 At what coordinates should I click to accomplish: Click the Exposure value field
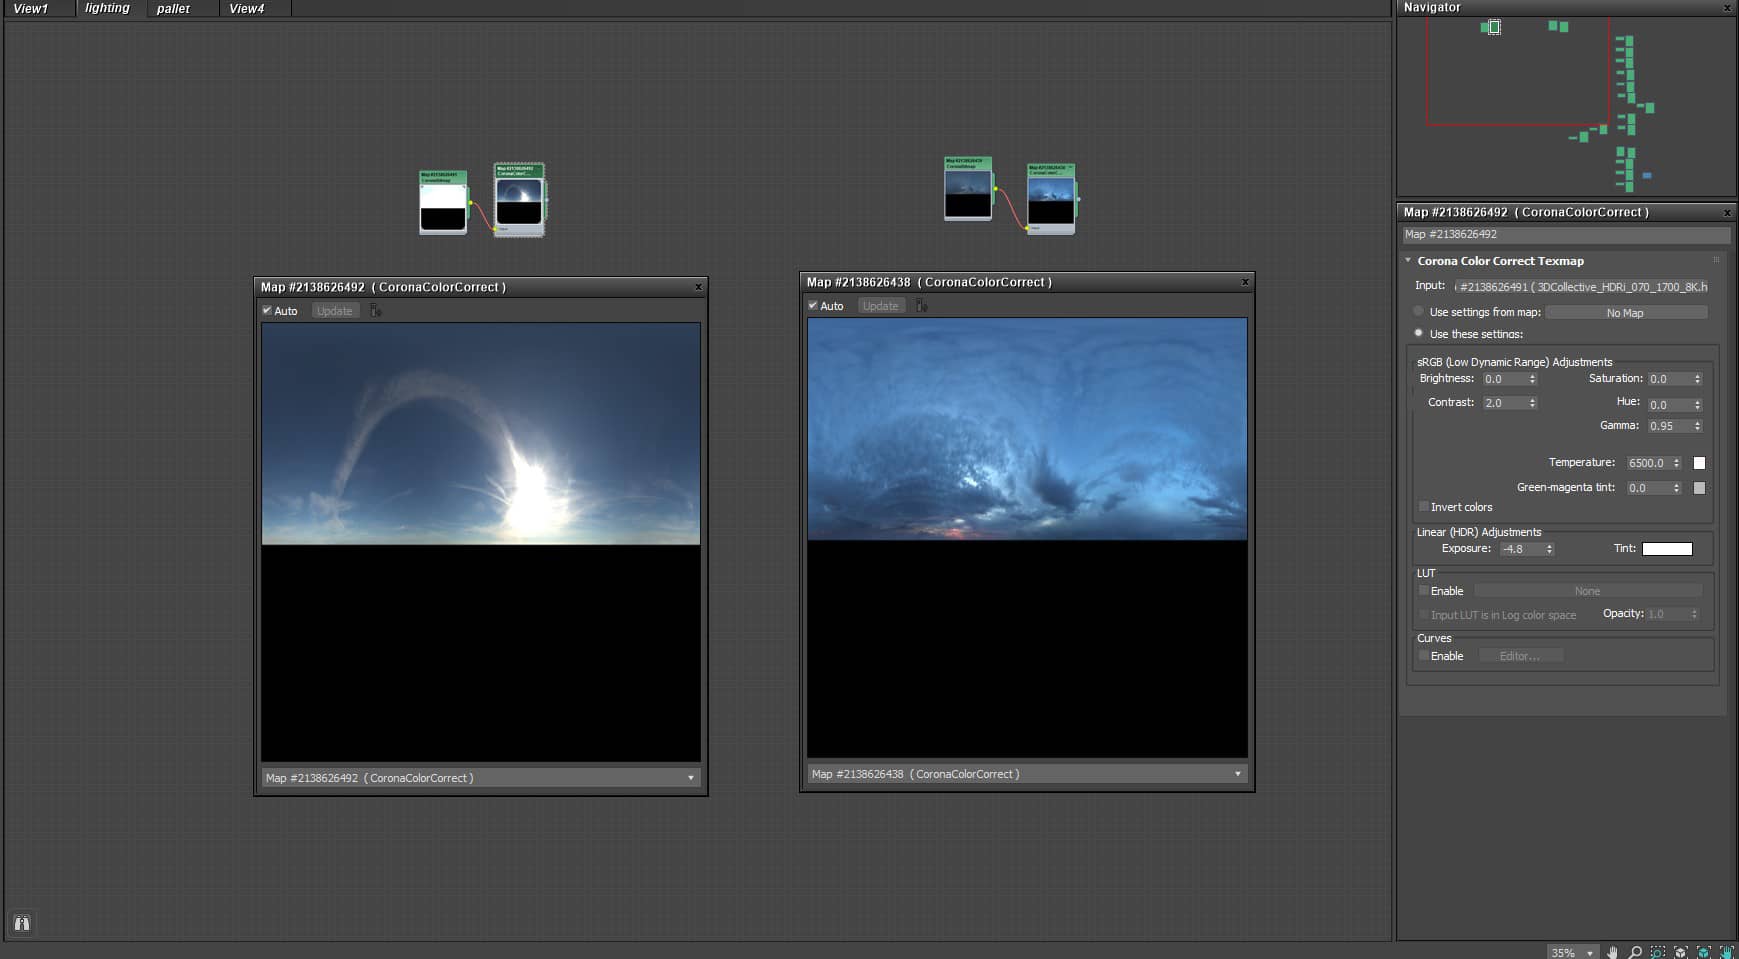(x=1521, y=549)
